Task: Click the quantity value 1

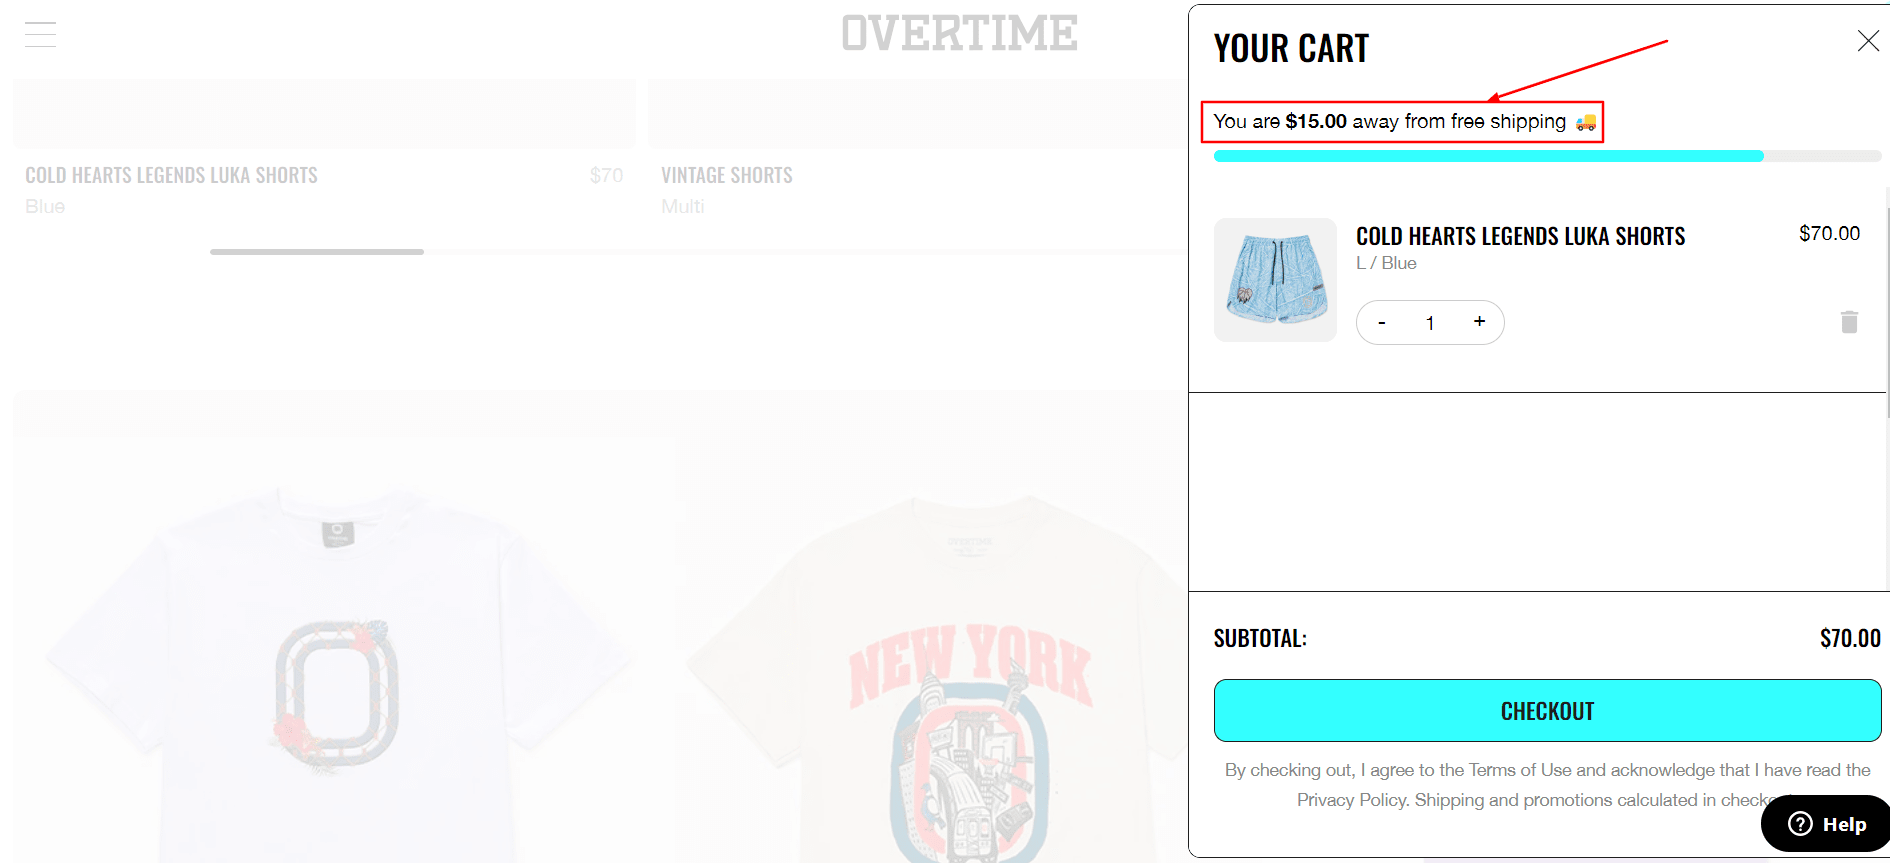Action: (x=1430, y=323)
